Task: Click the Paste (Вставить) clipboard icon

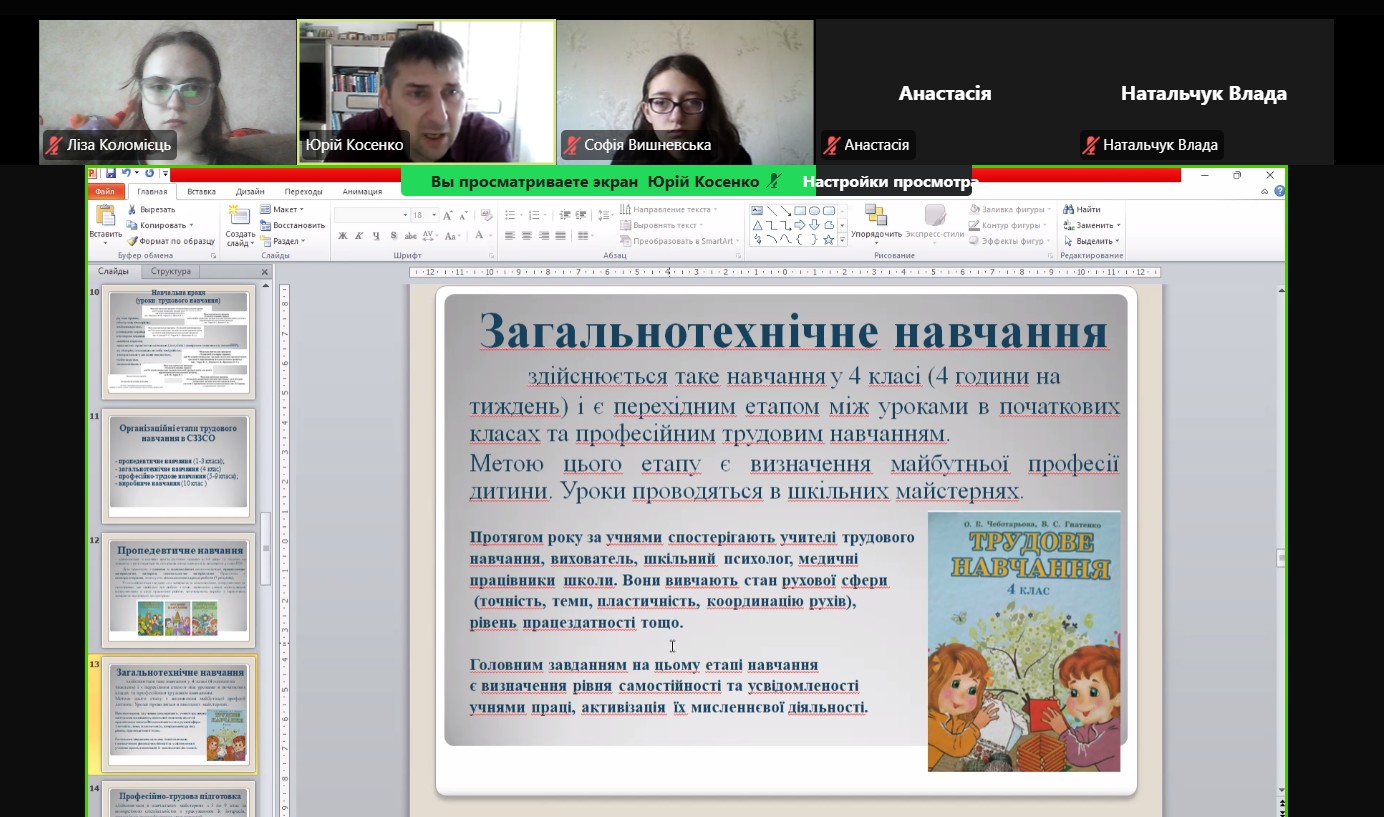Action: point(105,215)
